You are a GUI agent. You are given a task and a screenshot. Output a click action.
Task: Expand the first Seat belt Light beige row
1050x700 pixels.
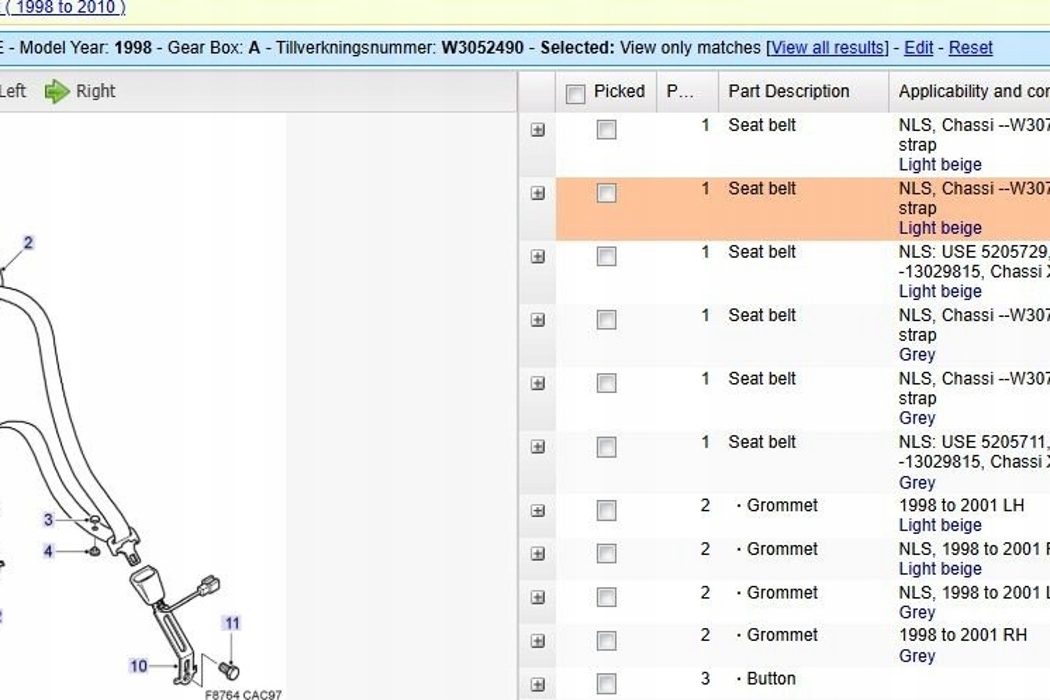click(538, 130)
